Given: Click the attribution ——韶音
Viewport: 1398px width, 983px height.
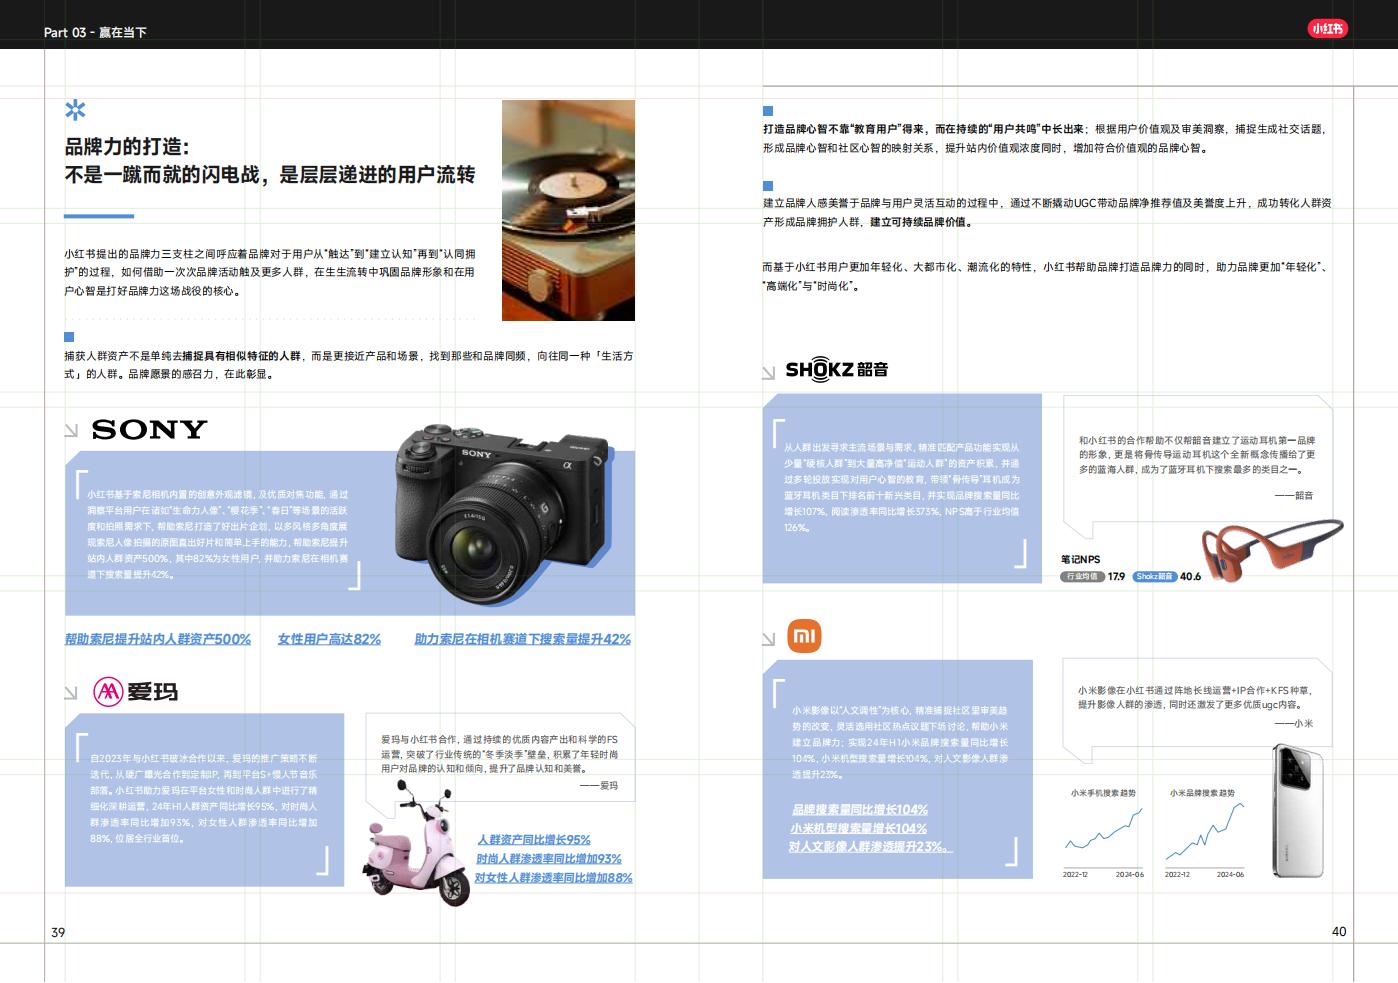Looking at the screenshot, I should [1294, 495].
